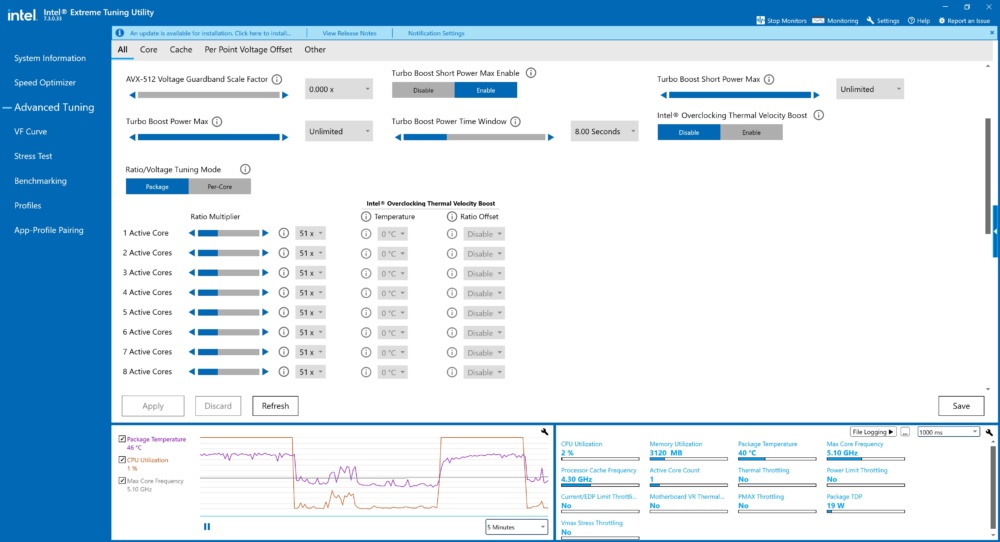Open AVX-512 scale factor 0.000 x dropdown
Image resolution: width=1000 pixels, height=542 pixels.
click(339, 89)
